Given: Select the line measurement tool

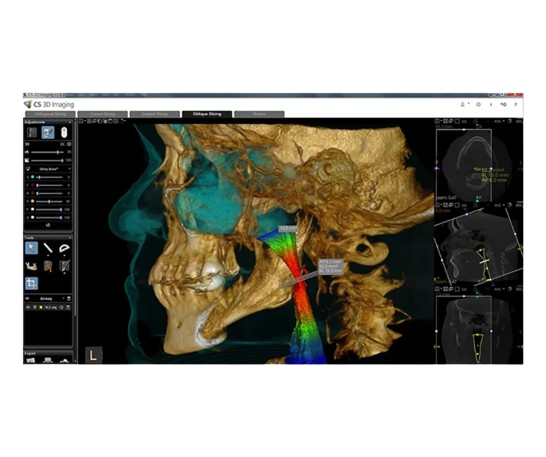Looking at the screenshot, I should pos(48,248).
